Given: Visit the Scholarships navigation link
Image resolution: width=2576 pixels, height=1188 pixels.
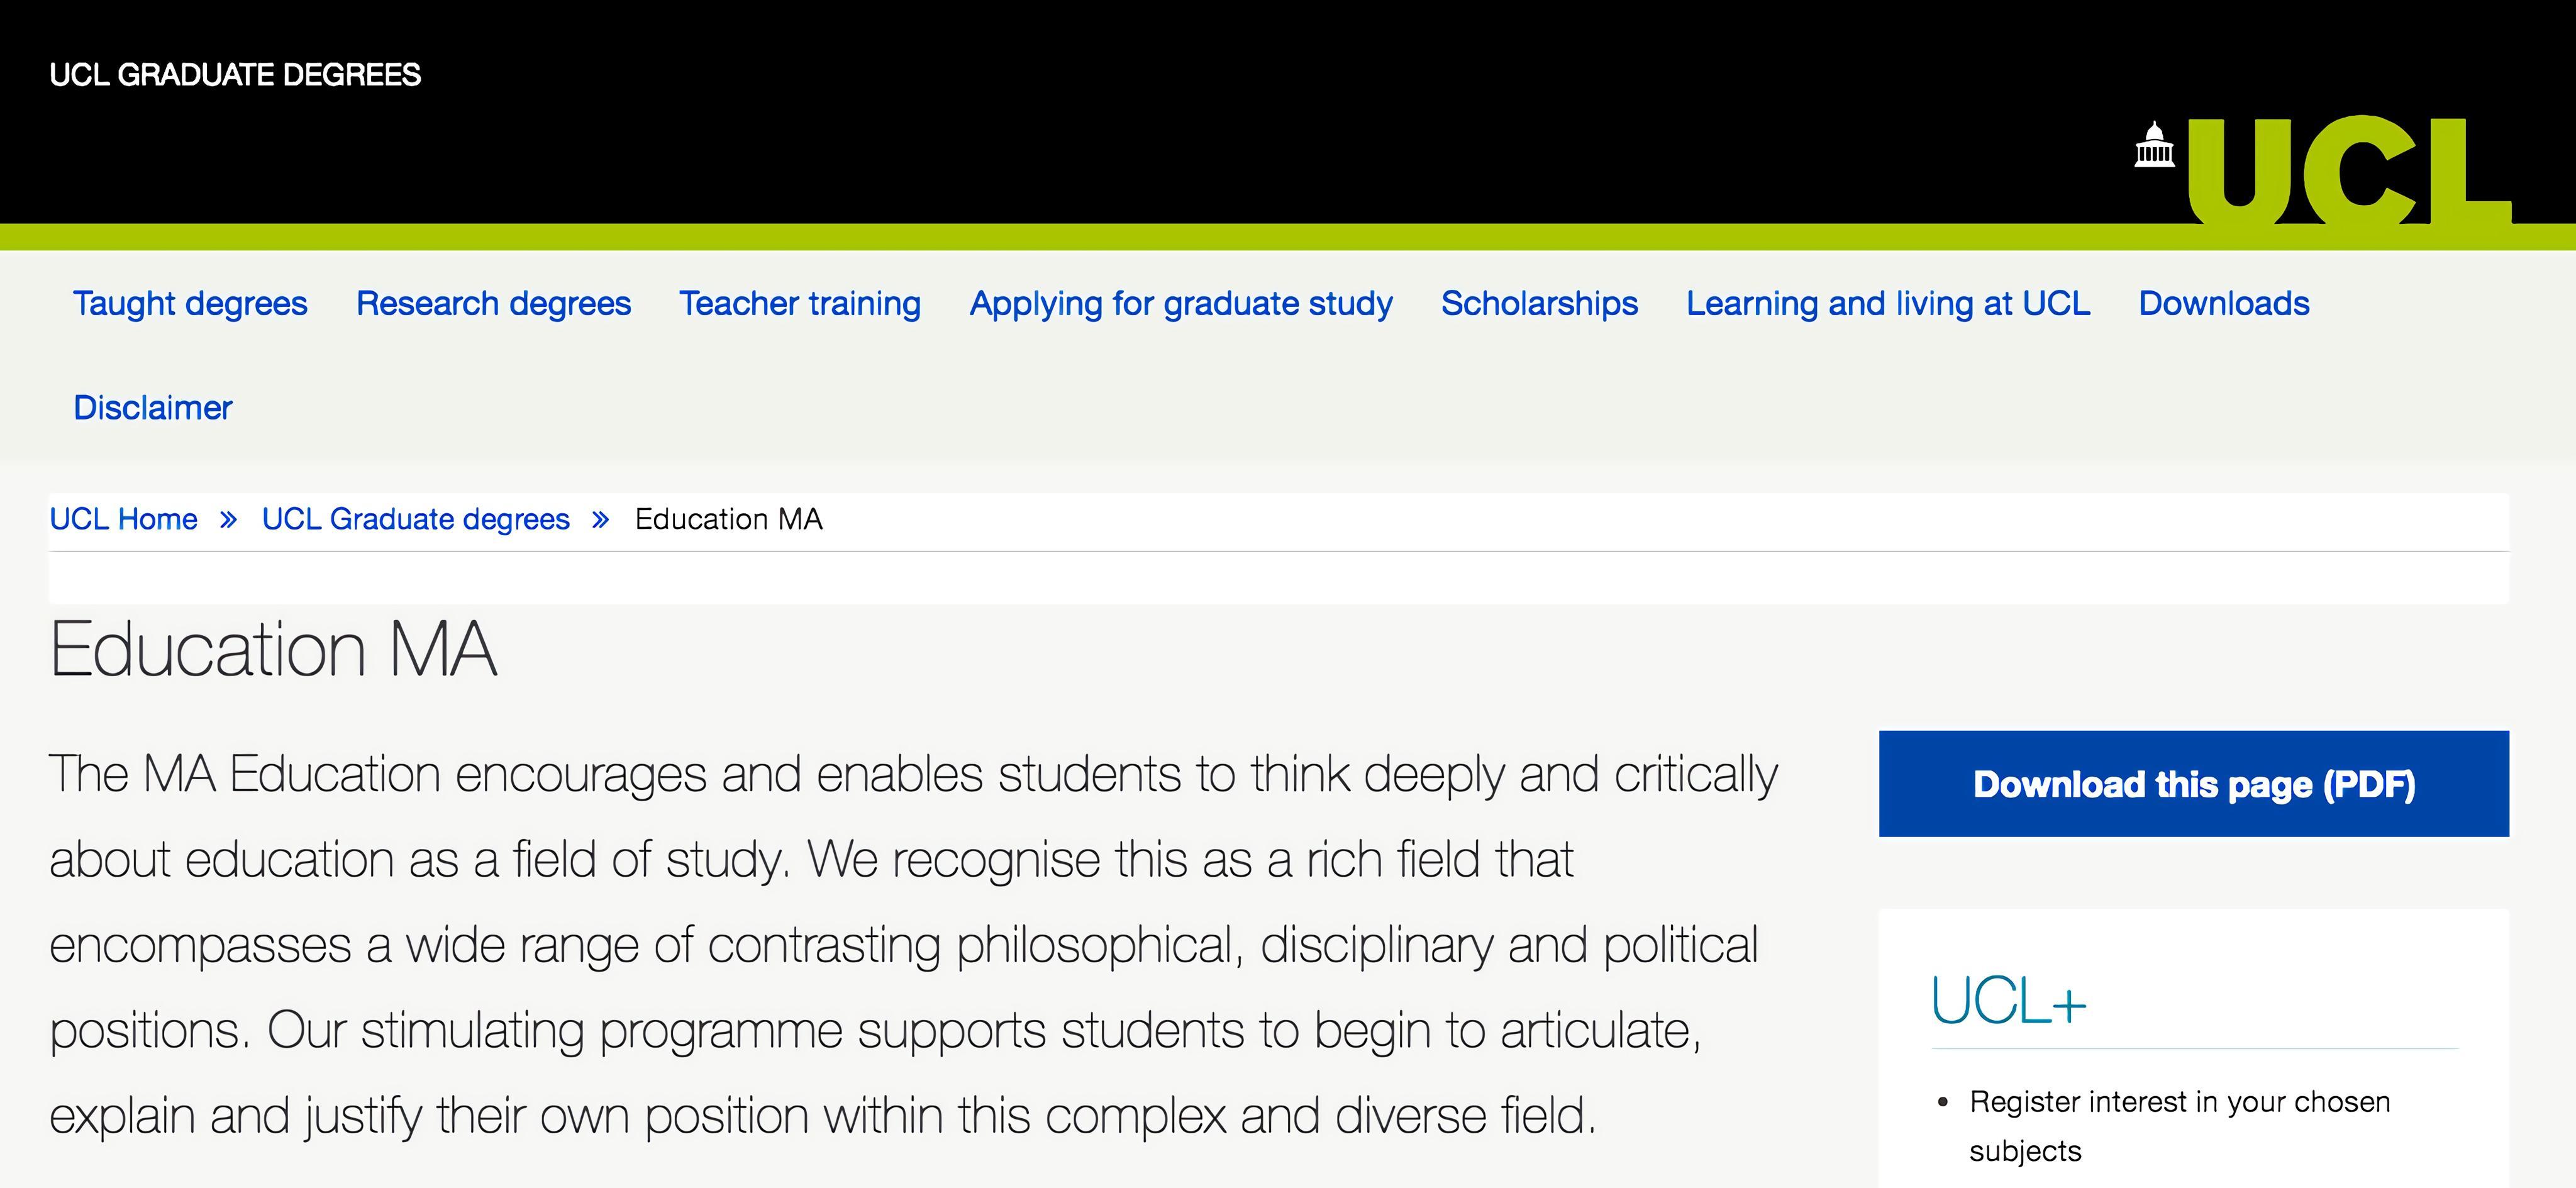Looking at the screenshot, I should point(1539,303).
